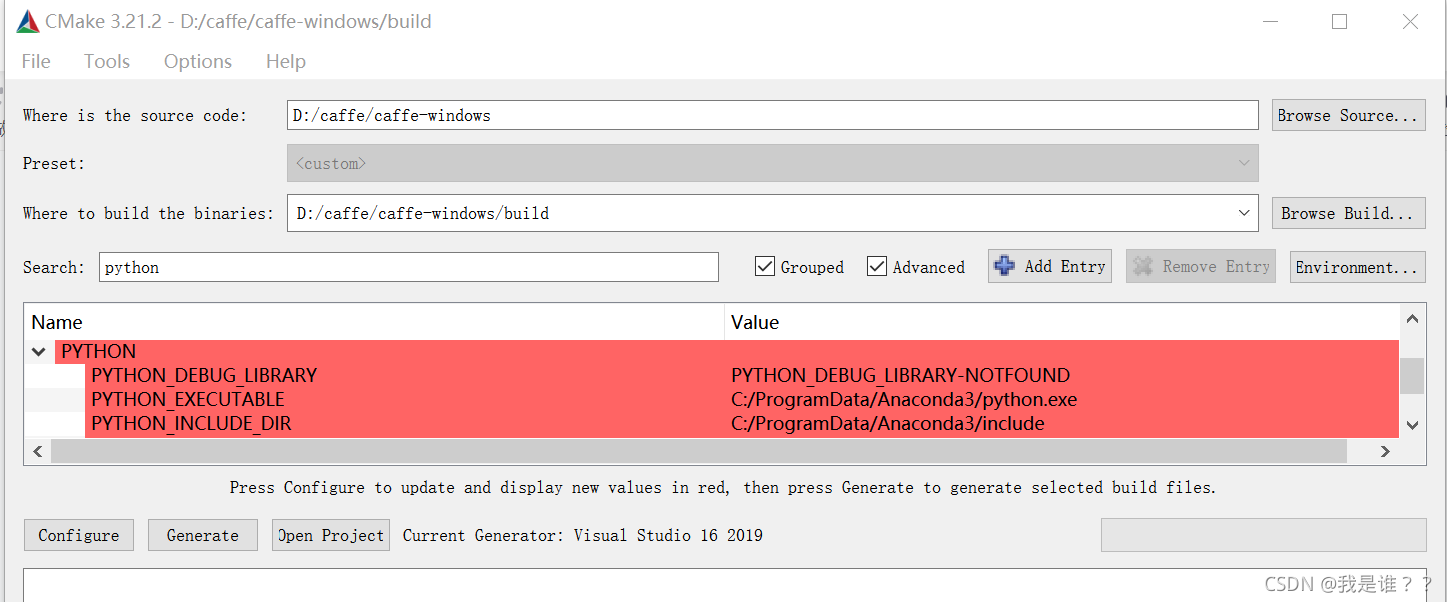Click the C:/ProgramData/Anaconda3/include value

[x=887, y=423]
